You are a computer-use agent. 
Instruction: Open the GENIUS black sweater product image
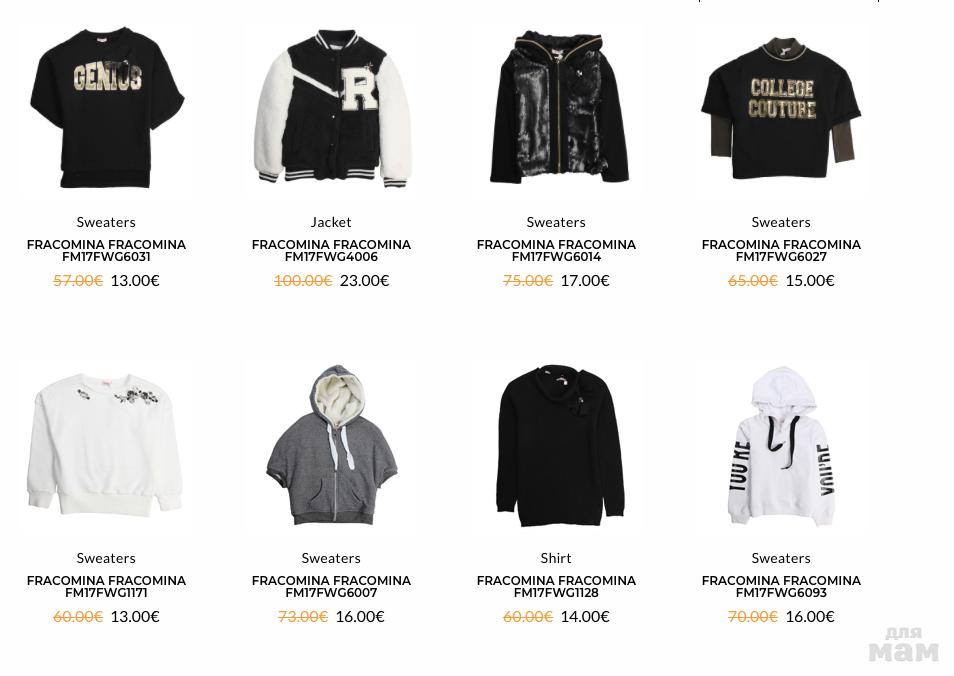[106, 108]
